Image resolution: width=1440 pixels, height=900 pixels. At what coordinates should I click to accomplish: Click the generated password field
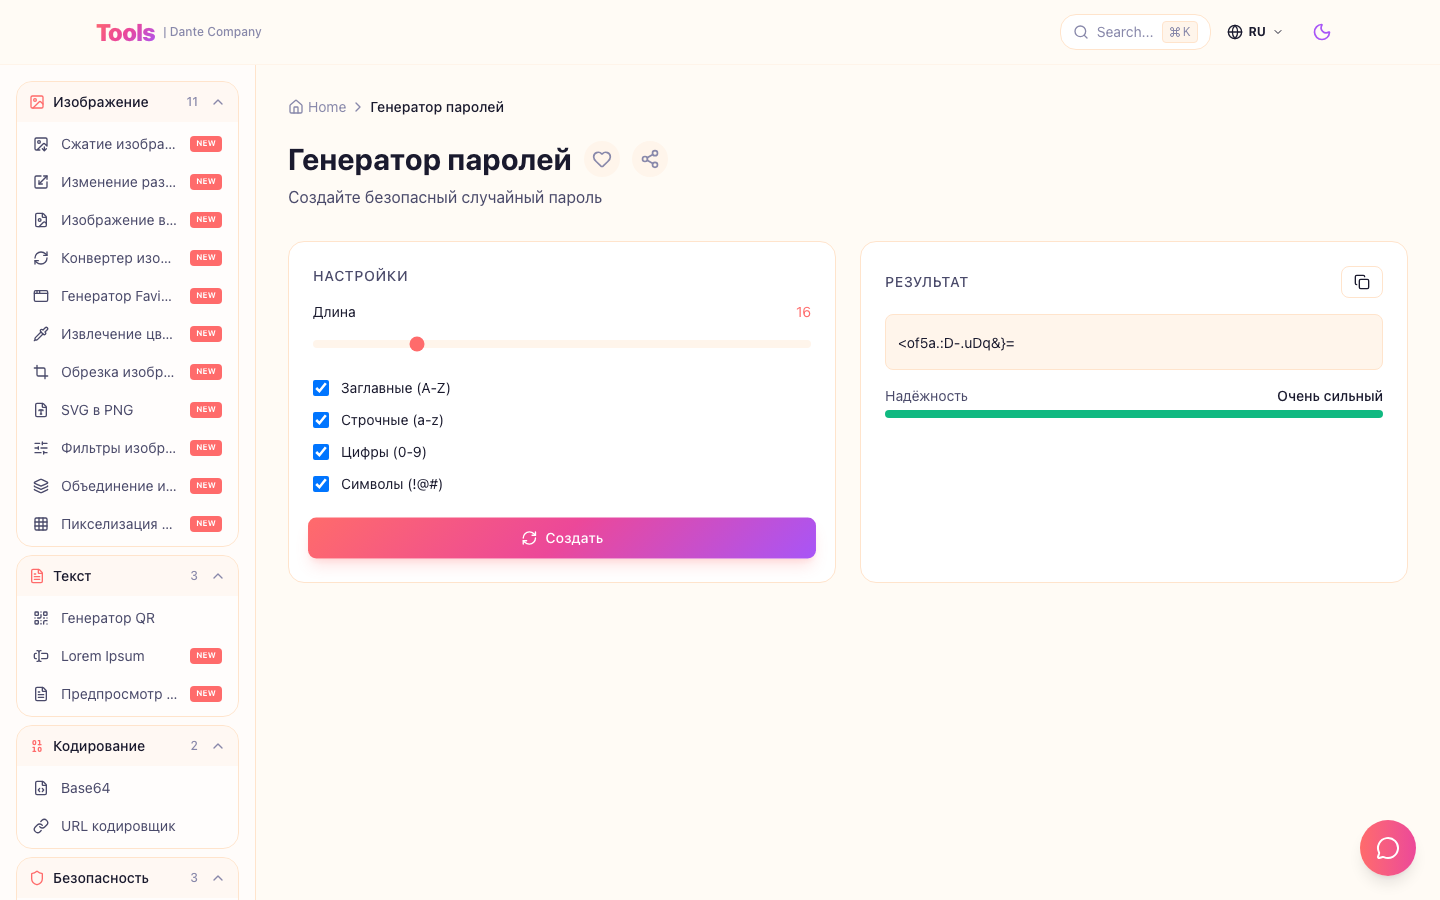pyautogui.click(x=1134, y=342)
